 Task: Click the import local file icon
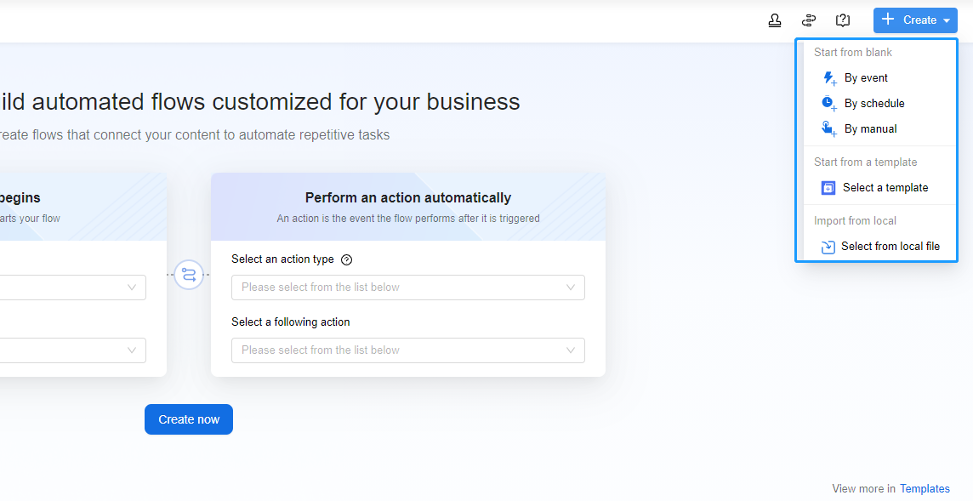pyautogui.click(x=828, y=247)
